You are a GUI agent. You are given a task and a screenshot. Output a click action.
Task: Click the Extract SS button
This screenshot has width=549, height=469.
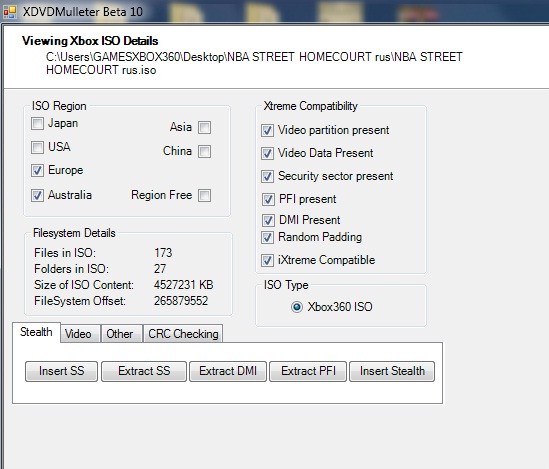point(144,371)
